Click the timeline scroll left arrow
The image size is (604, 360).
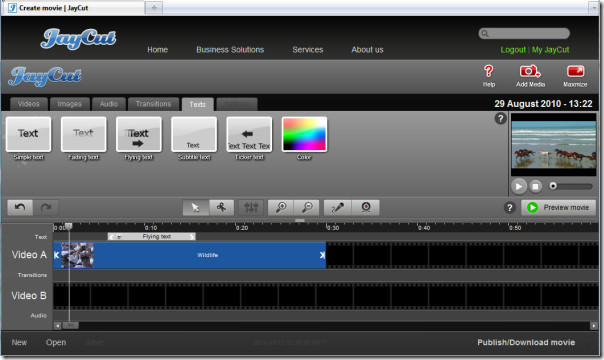coord(57,326)
